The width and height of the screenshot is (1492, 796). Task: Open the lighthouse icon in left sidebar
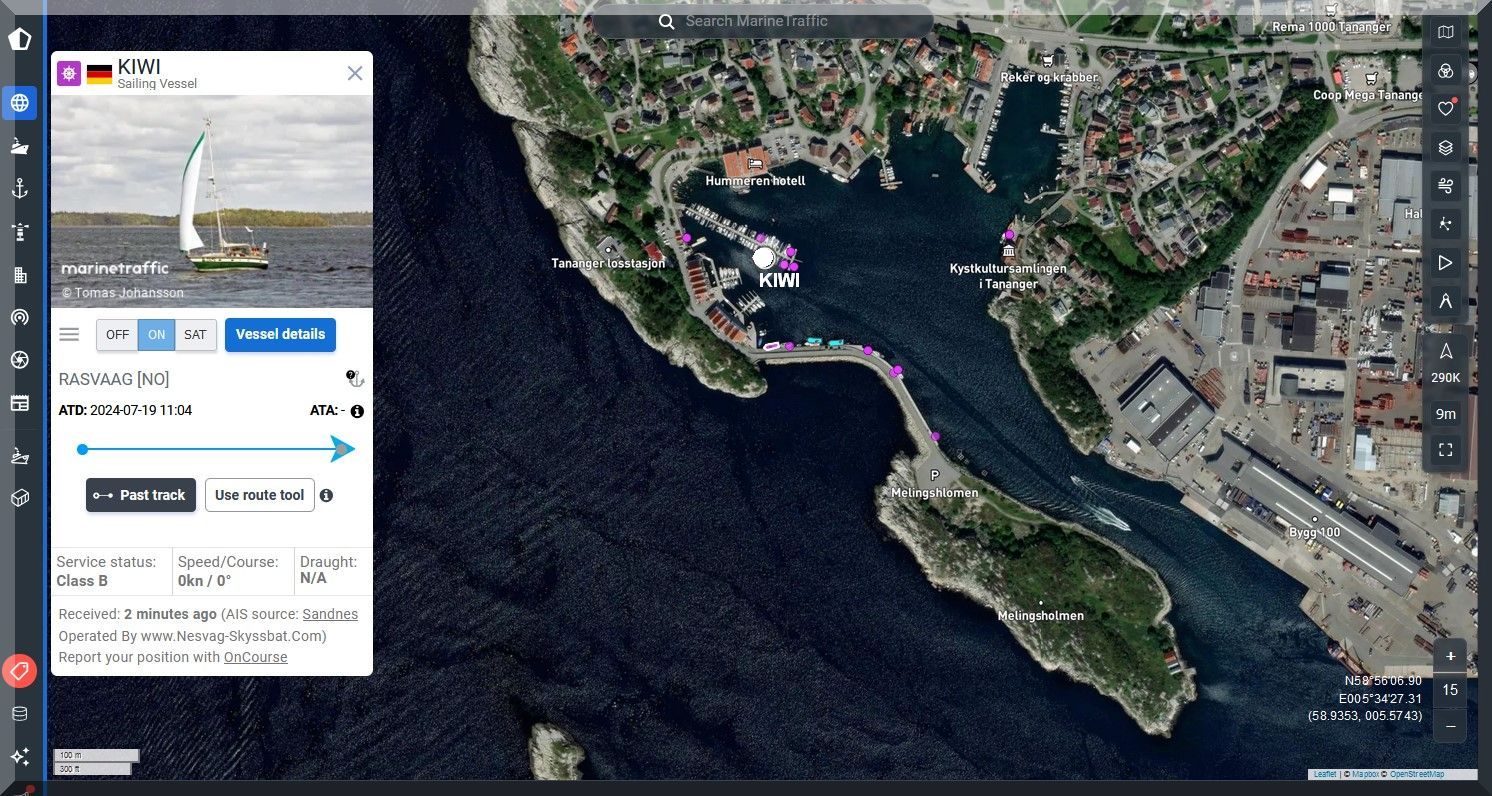(x=19, y=232)
